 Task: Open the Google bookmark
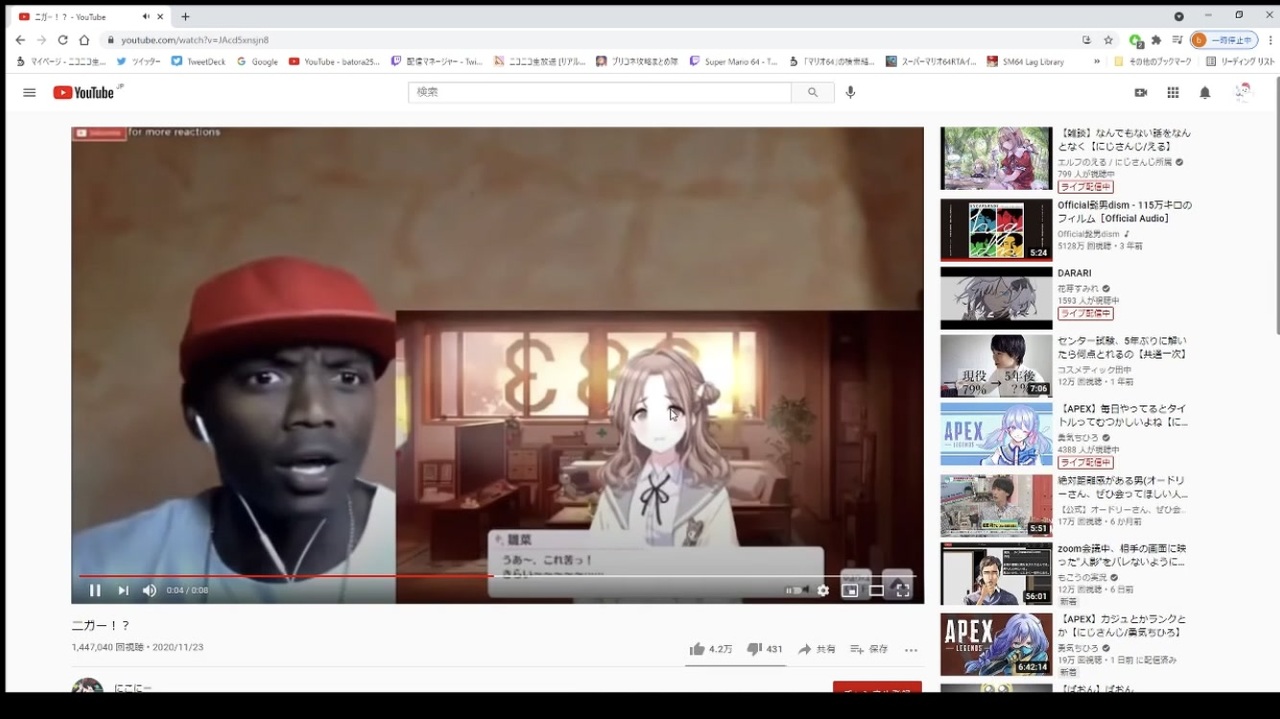pyautogui.click(x=257, y=61)
